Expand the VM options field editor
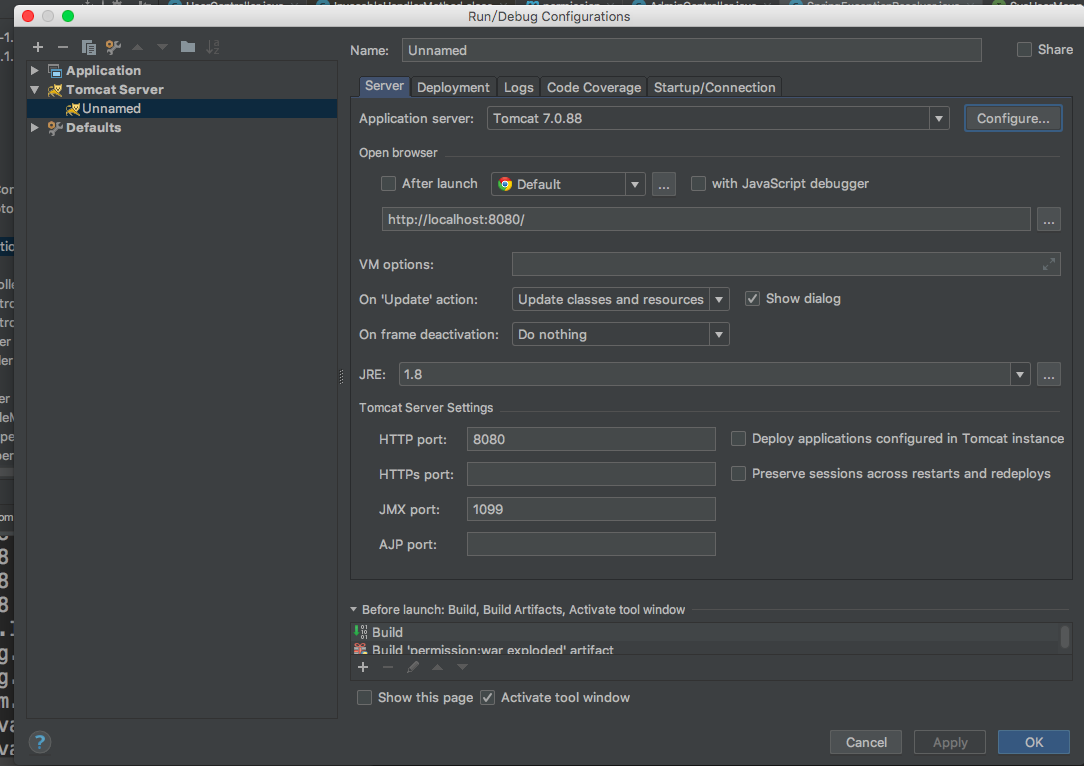 click(1049, 265)
